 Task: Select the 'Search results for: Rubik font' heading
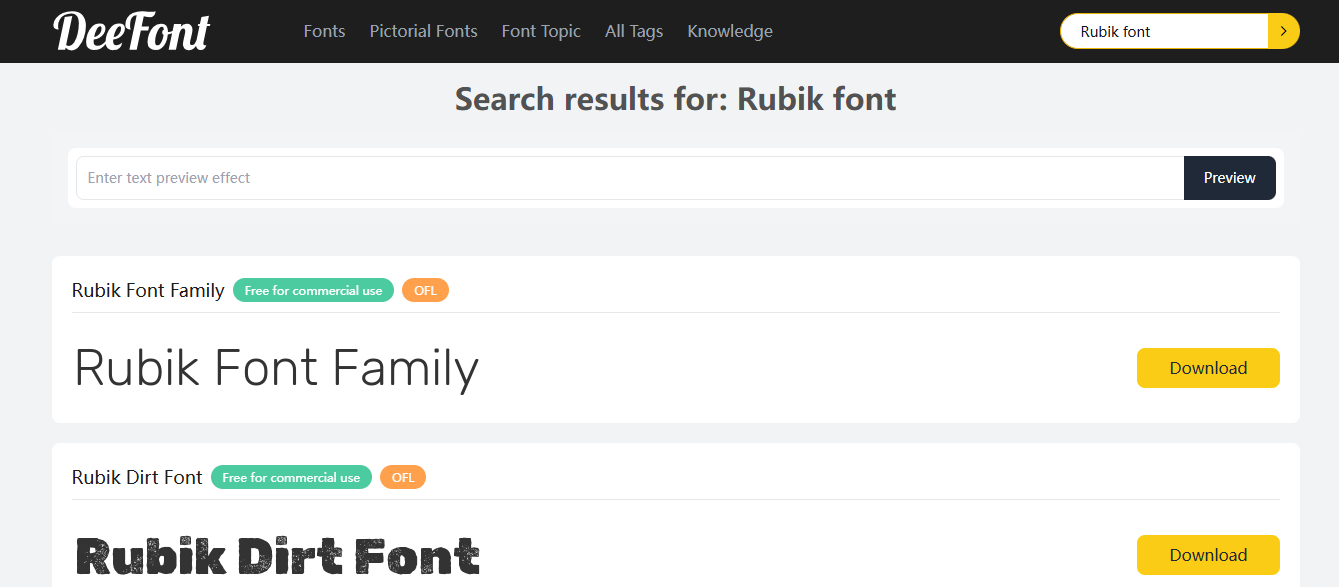point(676,99)
